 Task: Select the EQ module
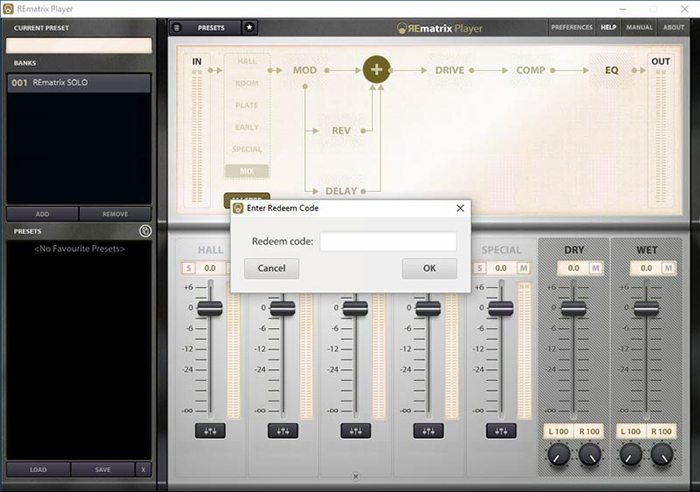(x=612, y=70)
